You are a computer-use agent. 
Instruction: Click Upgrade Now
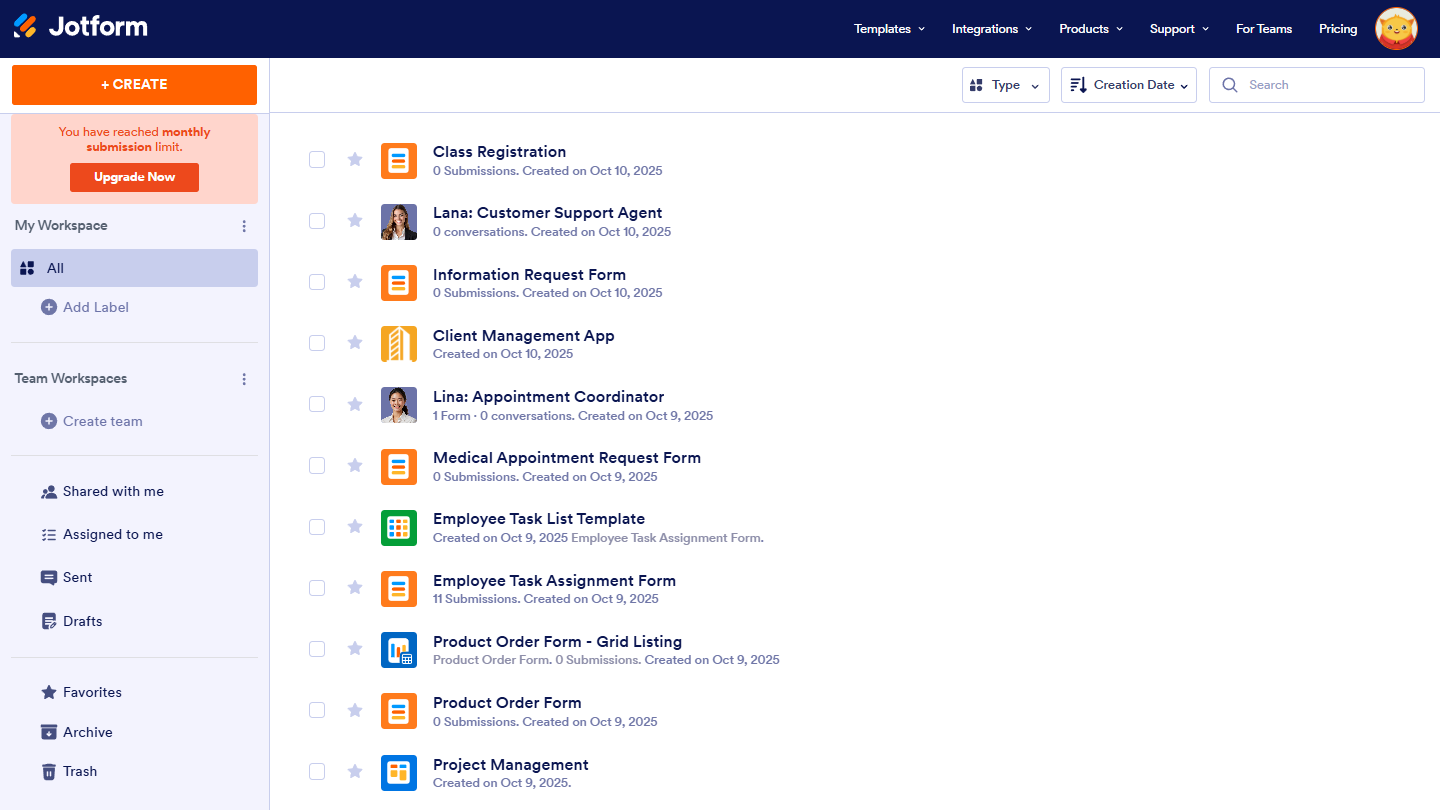tap(134, 177)
